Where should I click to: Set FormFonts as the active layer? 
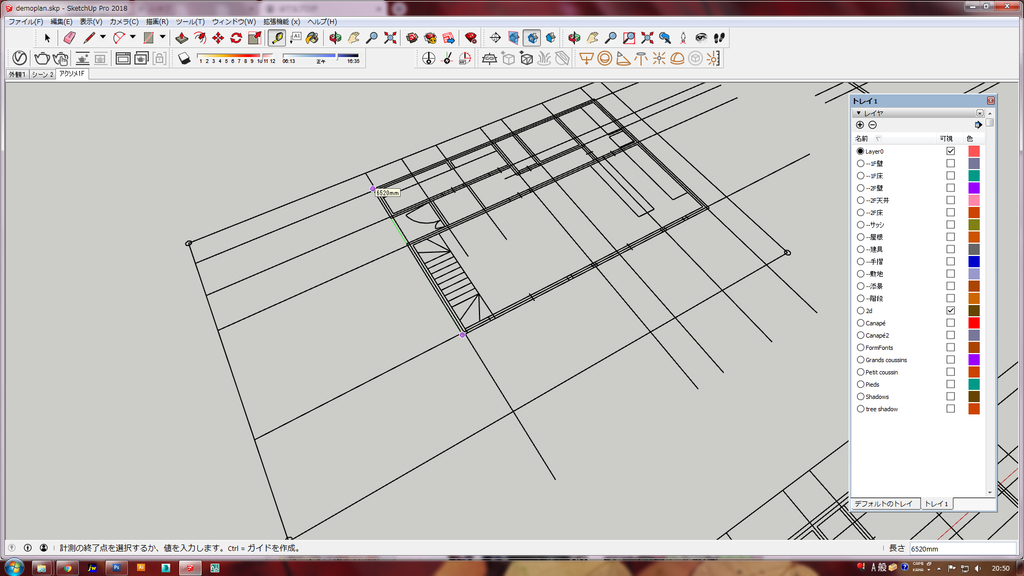860,347
